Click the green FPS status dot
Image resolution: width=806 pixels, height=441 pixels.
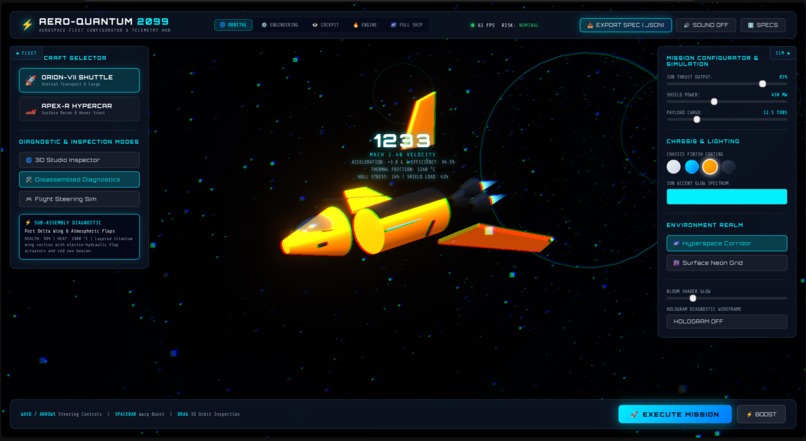472,25
